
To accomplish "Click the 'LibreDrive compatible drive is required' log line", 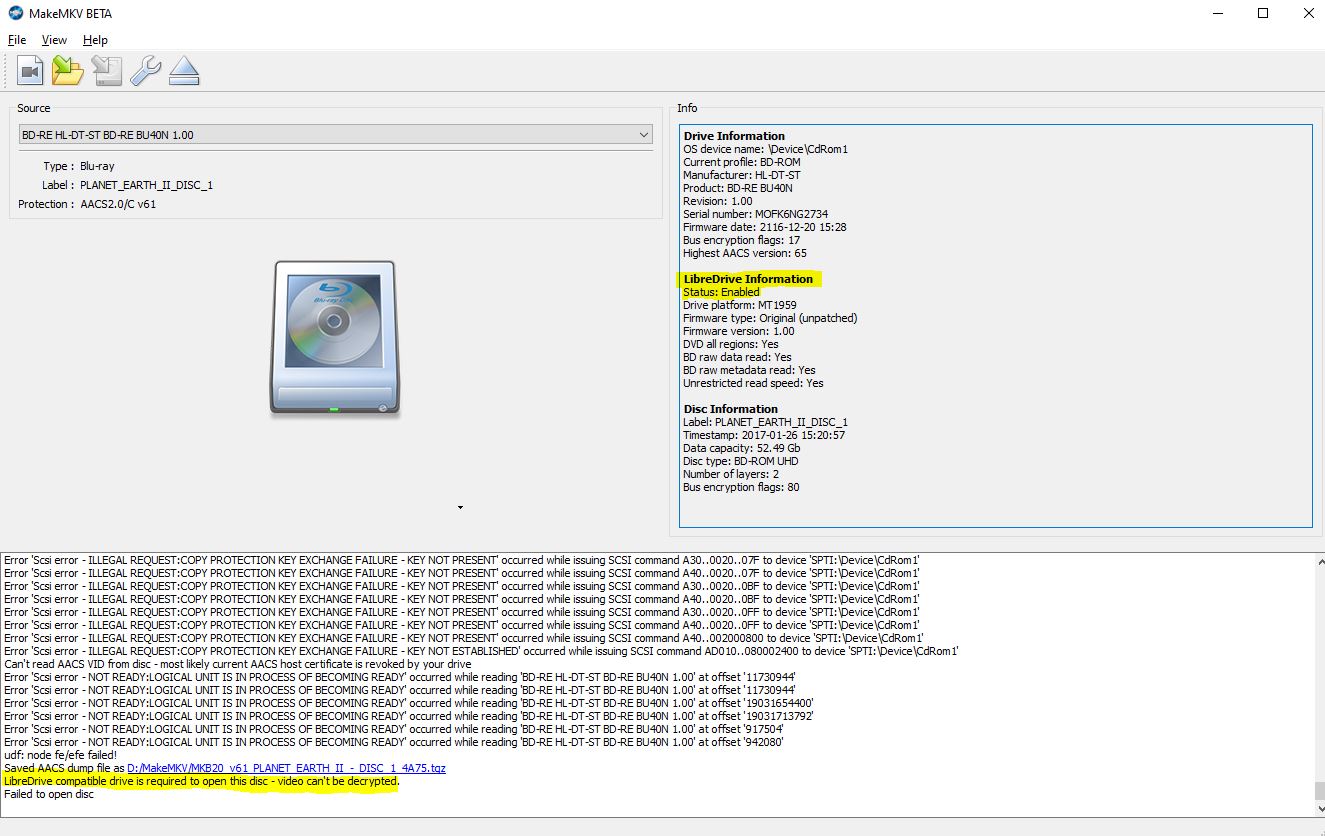I will pos(201,781).
